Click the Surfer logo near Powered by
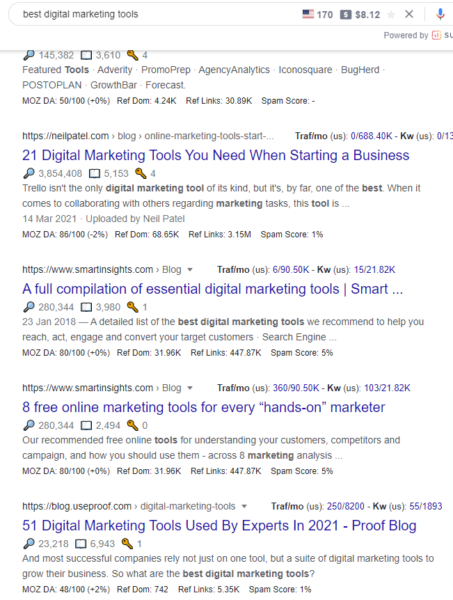Image resolution: width=453 pixels, height=600 pixels. click(x=436, y=35)
